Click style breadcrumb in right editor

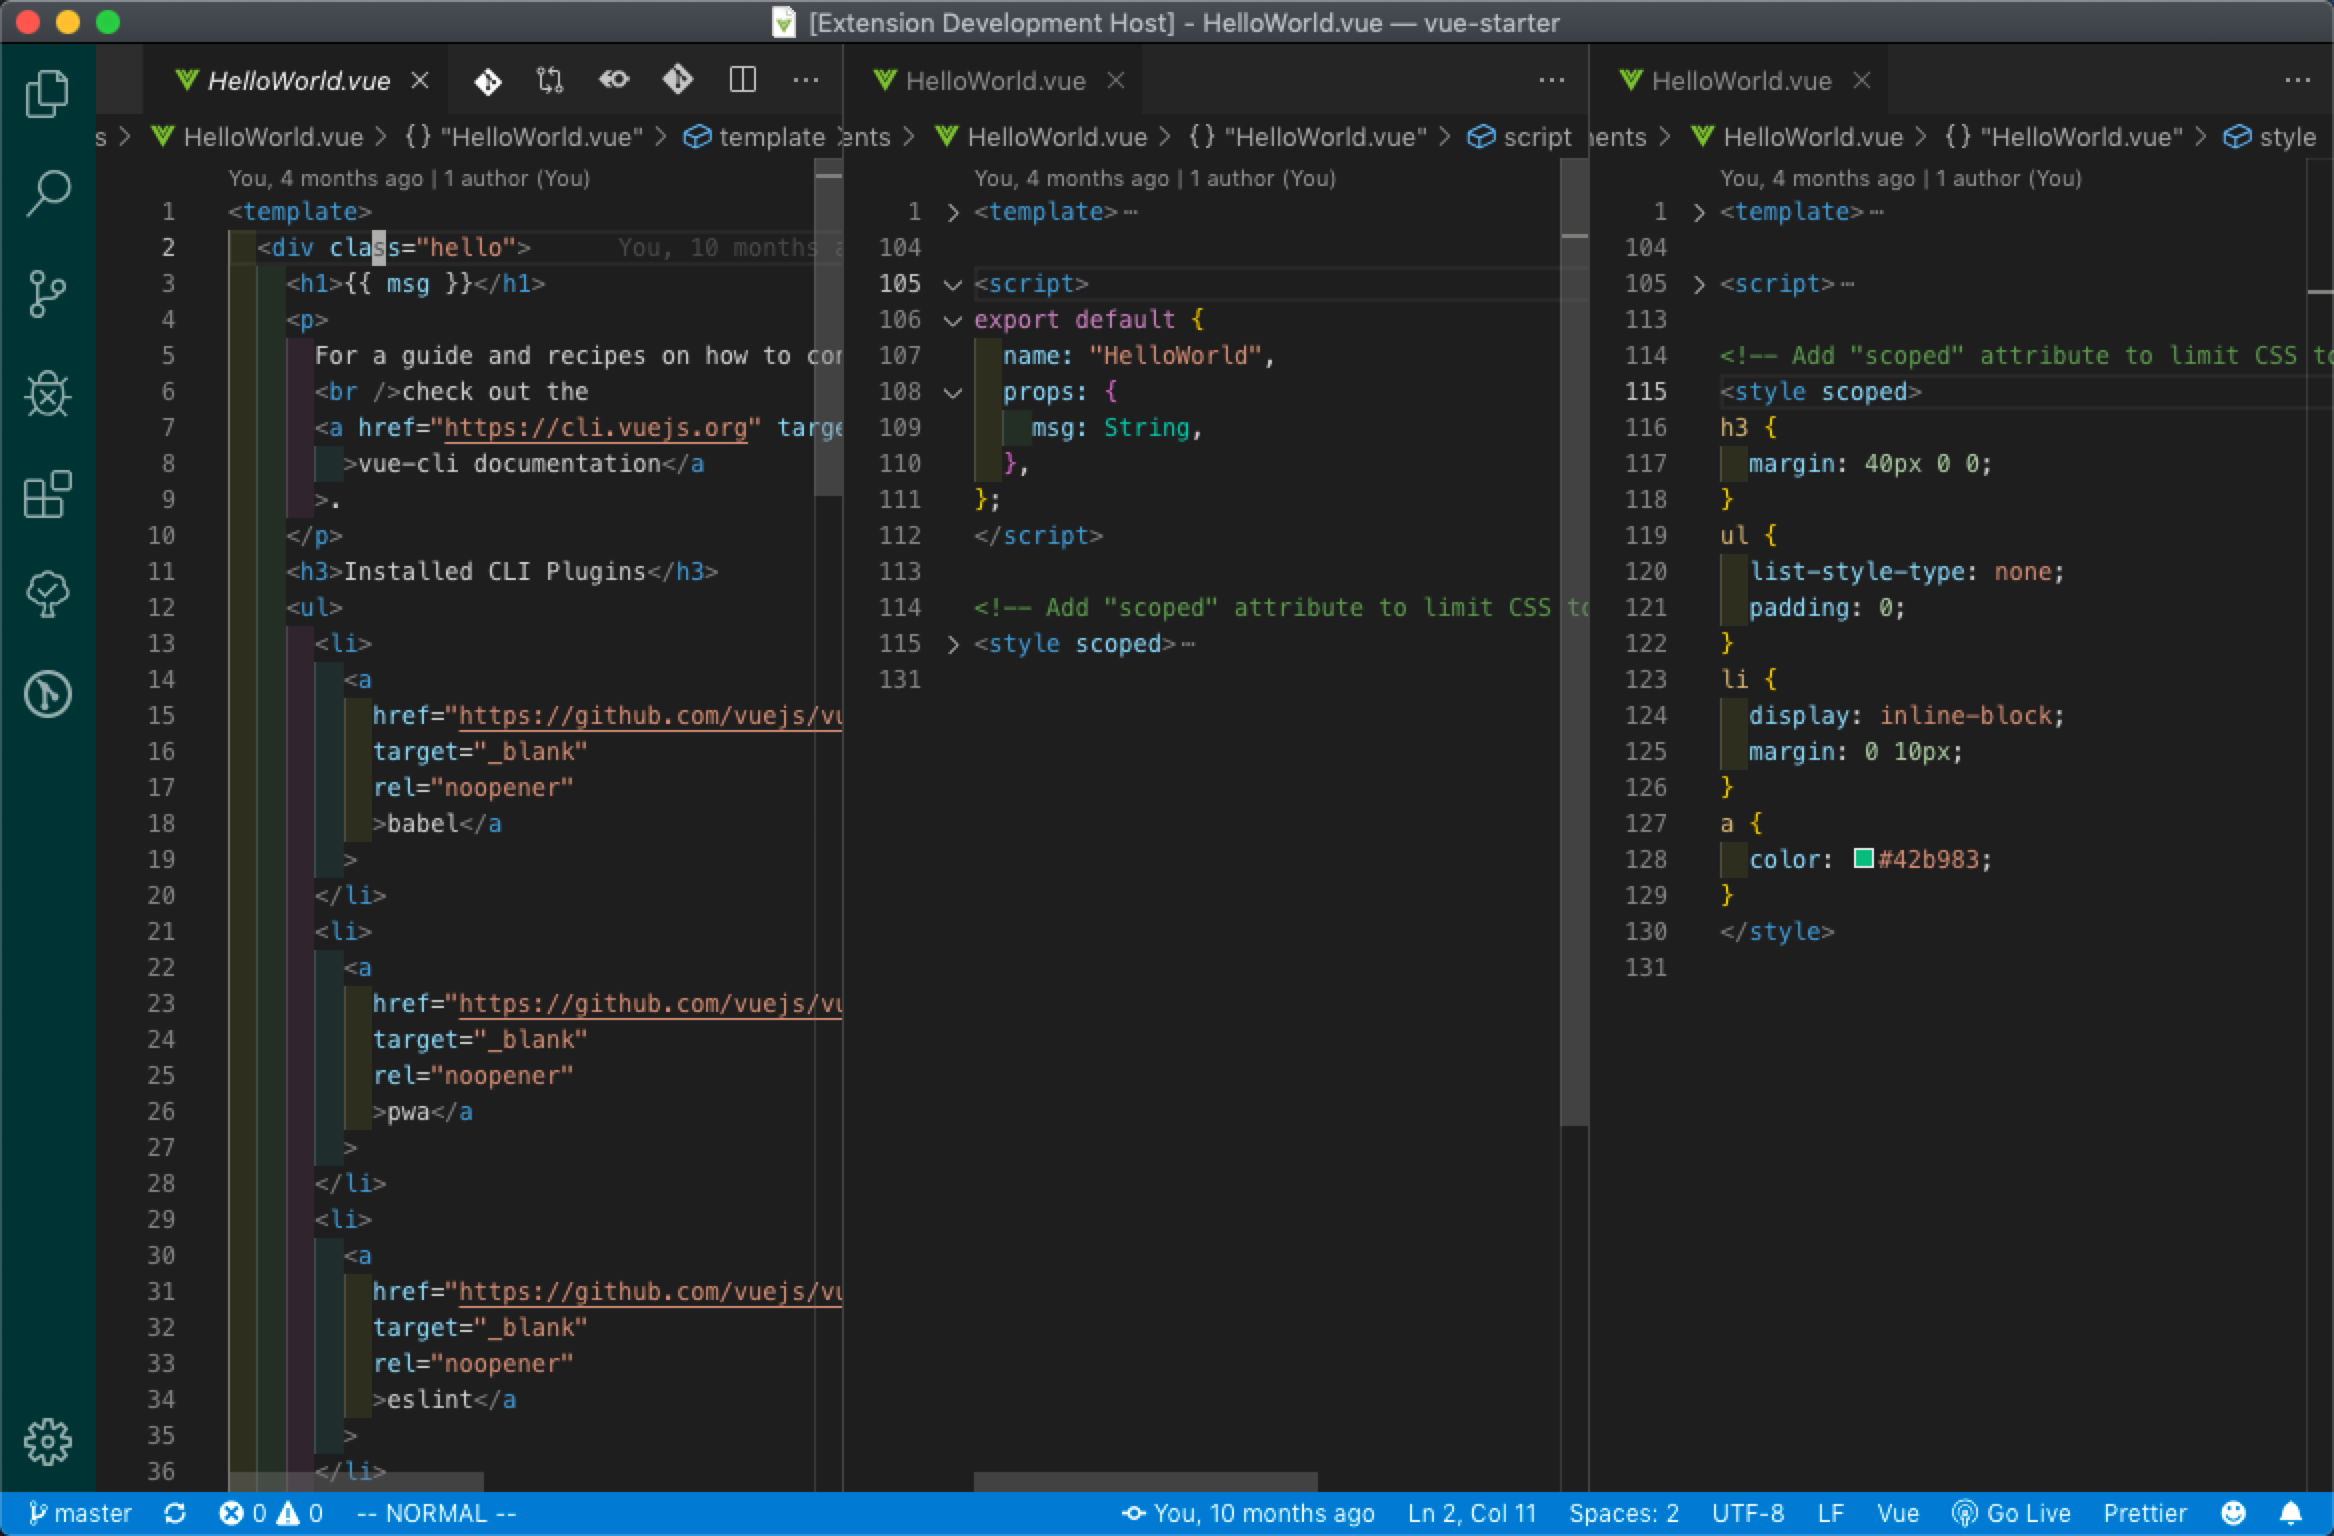pos(2270,137)
